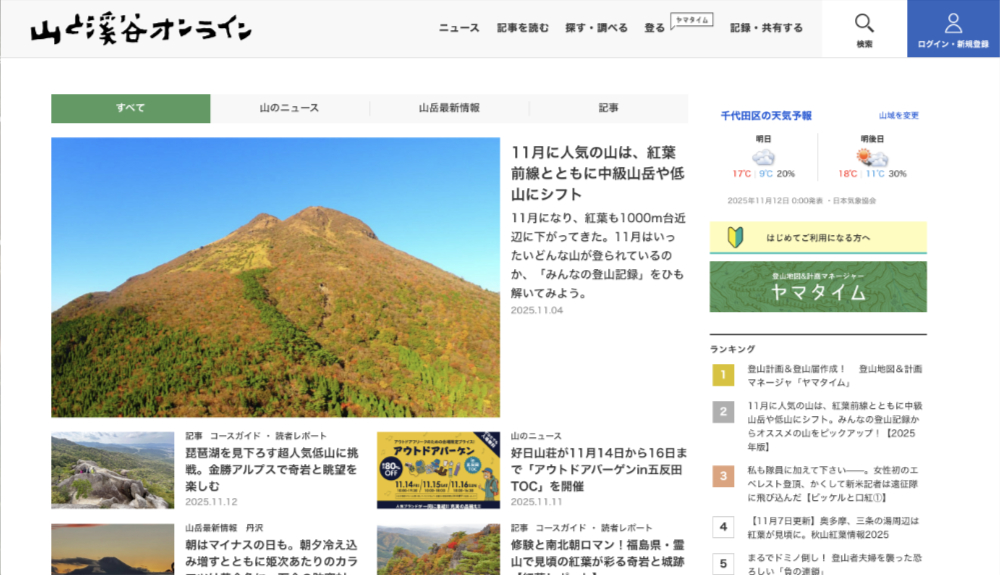Click the orange number 3 ranking badge

point(723,476)
